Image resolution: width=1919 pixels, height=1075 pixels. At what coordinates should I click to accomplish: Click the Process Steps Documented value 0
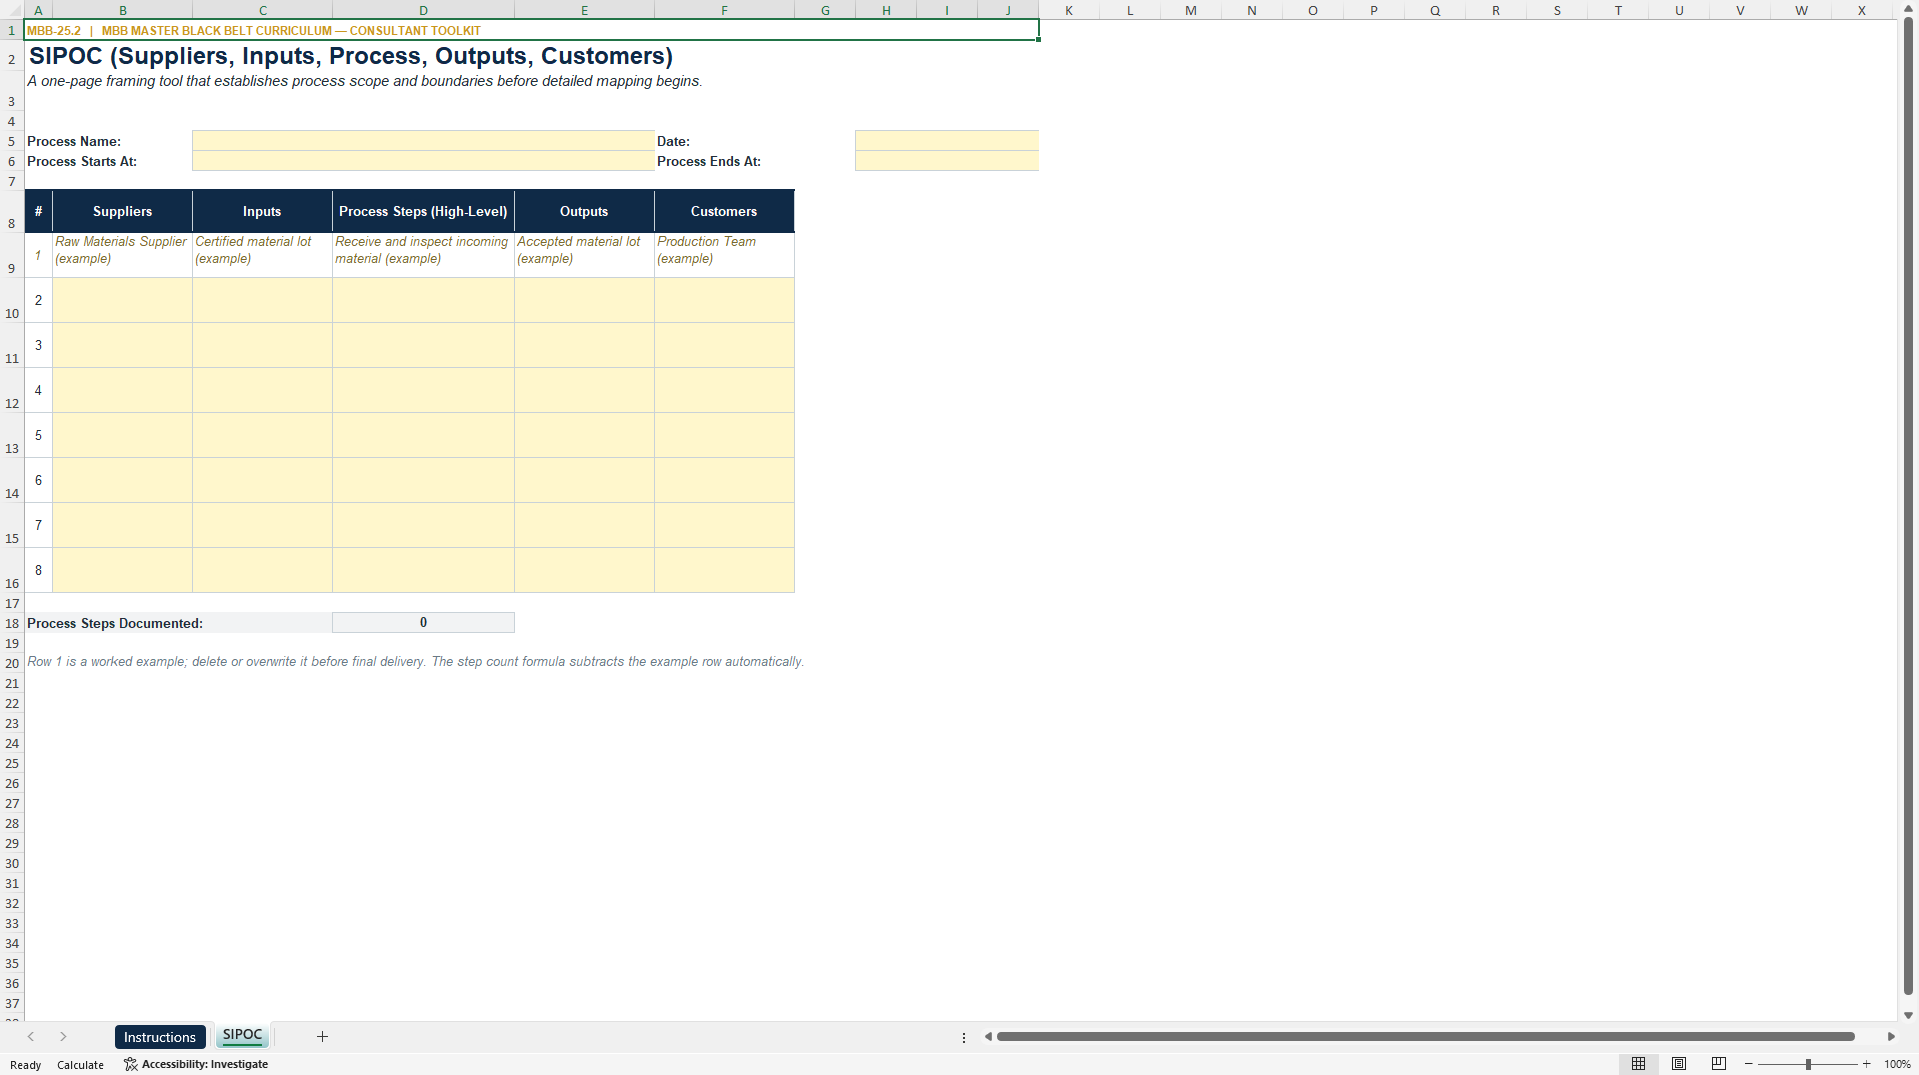click(423, 622)
